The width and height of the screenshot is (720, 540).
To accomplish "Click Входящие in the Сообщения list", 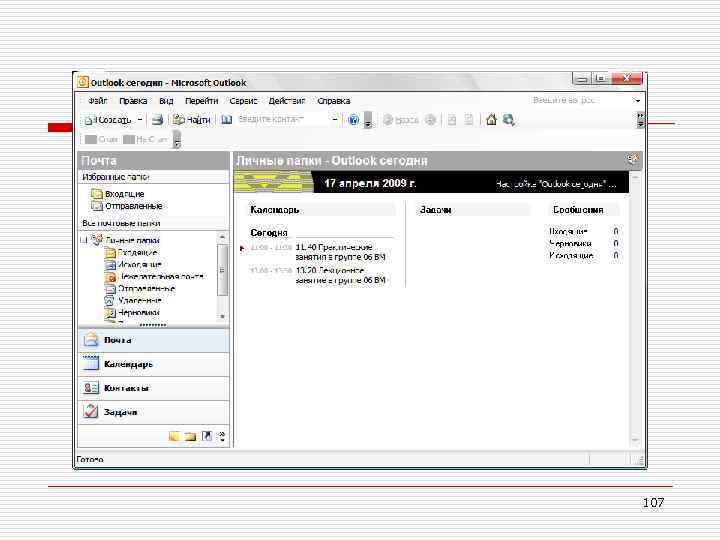I will [568, 231].
